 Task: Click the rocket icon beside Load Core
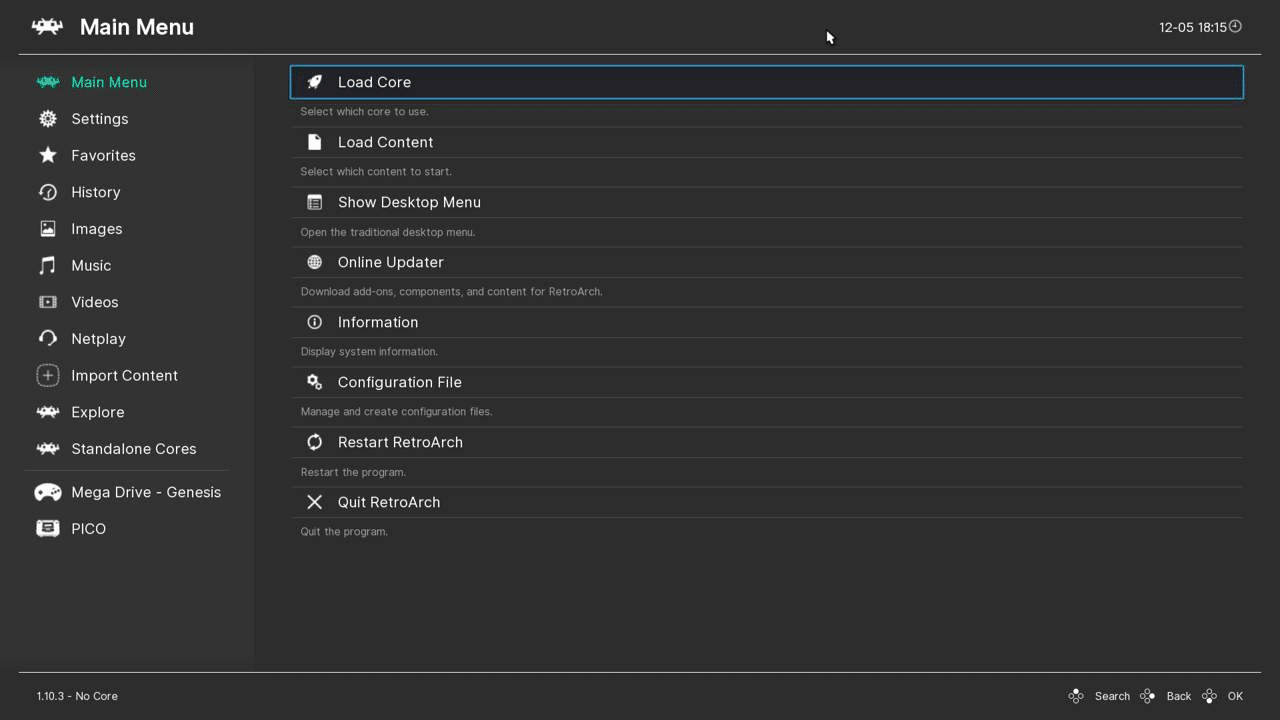pos(314,82)
